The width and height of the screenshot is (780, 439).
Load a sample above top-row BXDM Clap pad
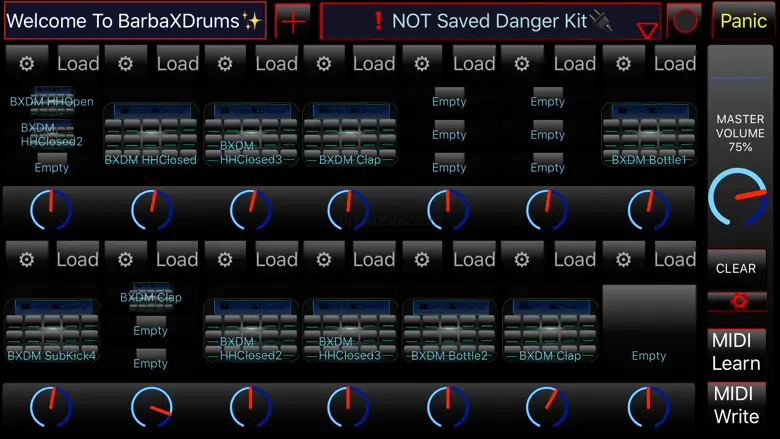(x=374, y=64)
